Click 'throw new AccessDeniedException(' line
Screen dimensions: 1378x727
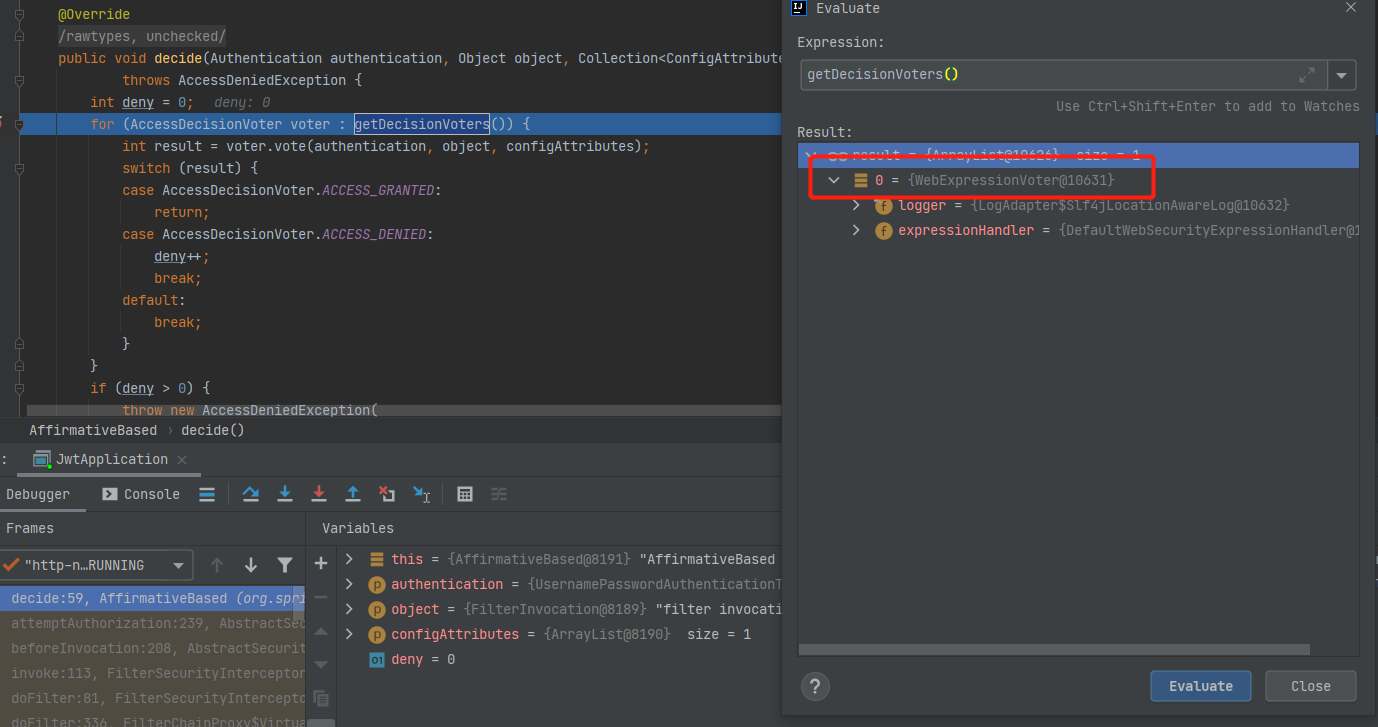249,410
